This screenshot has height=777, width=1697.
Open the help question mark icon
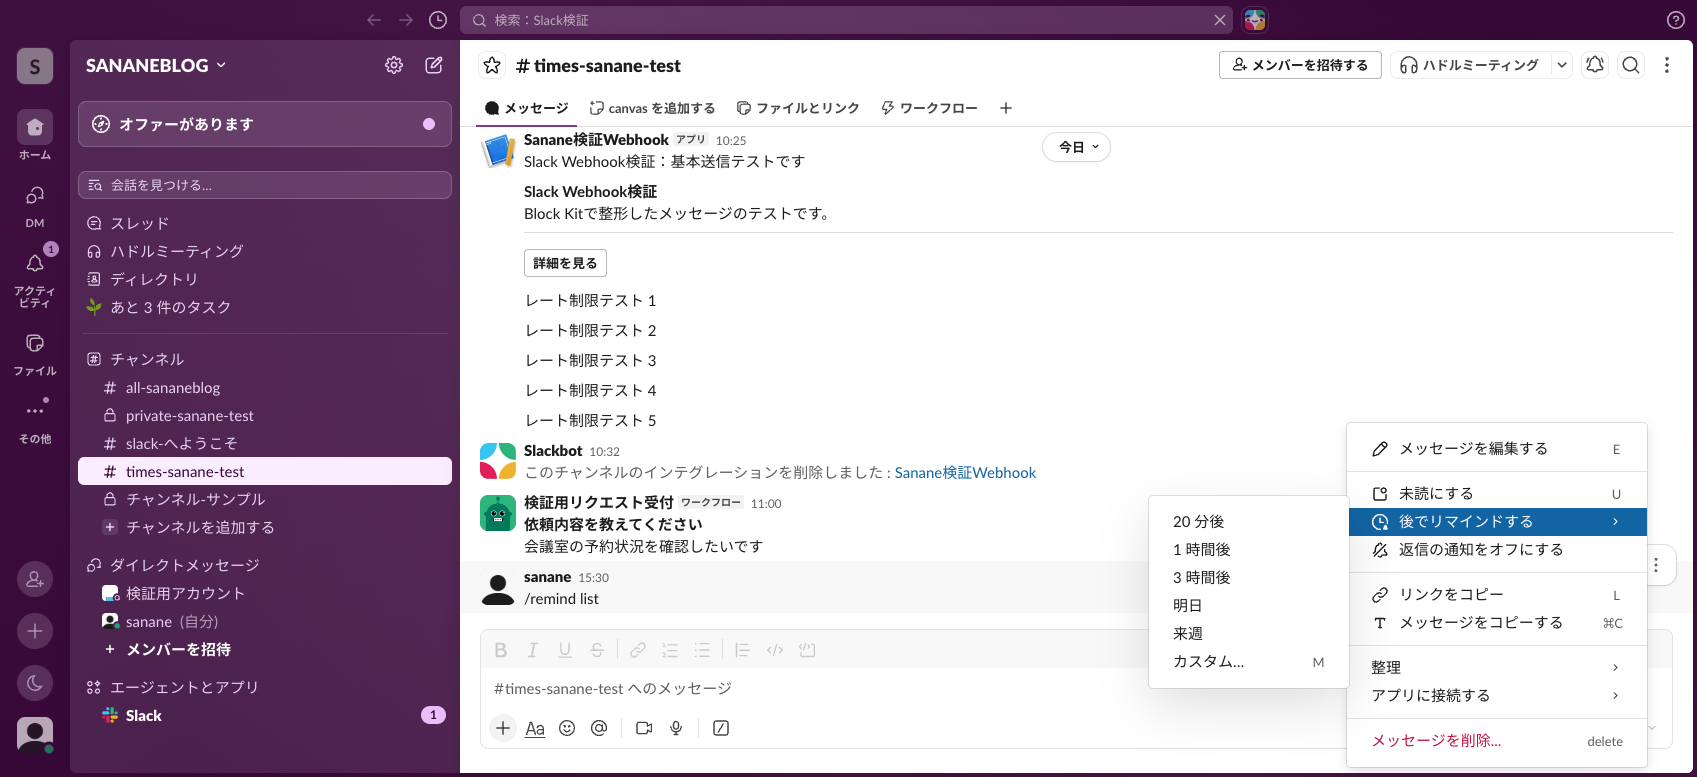coord(1676,20)
